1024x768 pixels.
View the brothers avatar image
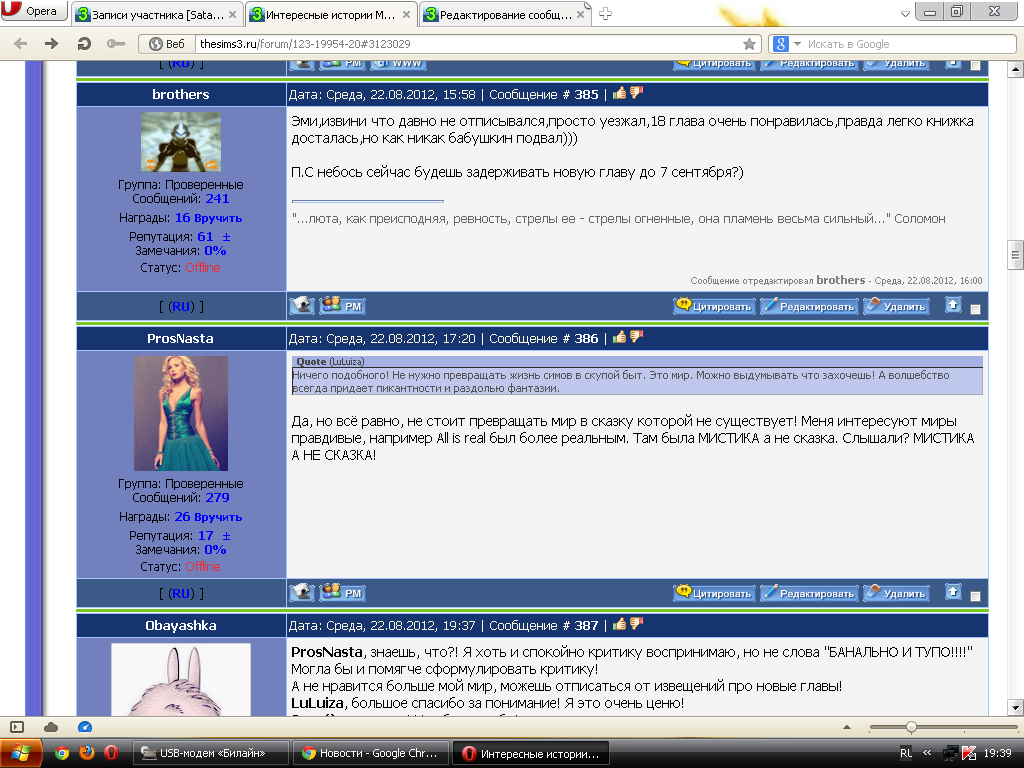pyautogui.click(x=181, y=142)
